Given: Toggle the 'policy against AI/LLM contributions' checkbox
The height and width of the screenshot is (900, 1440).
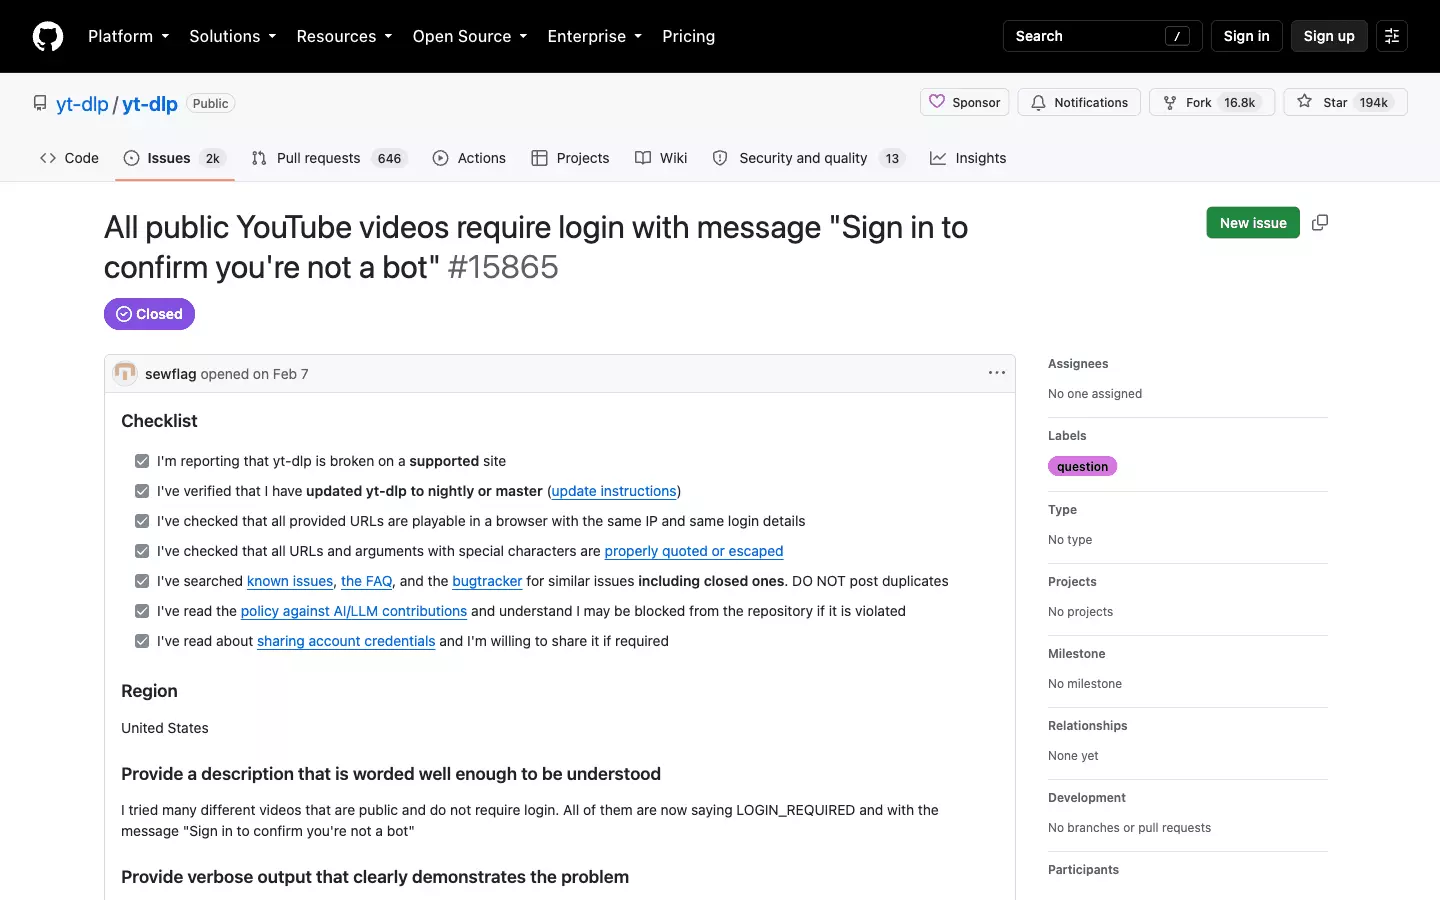Looking at the screenshot, I should click(x=142, y=611).
